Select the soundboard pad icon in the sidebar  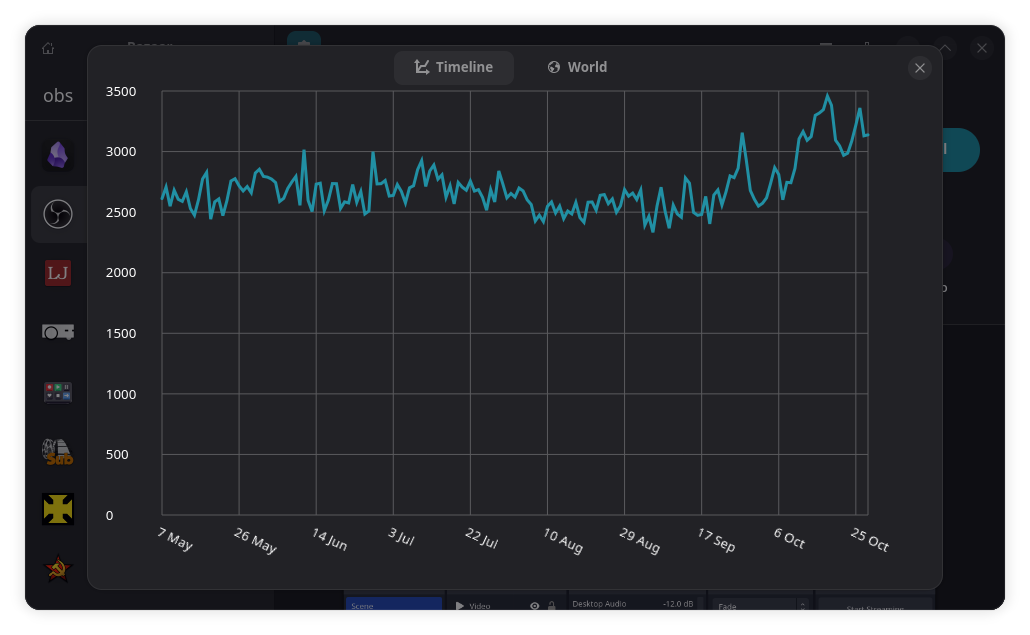click(x=57, y=391)
